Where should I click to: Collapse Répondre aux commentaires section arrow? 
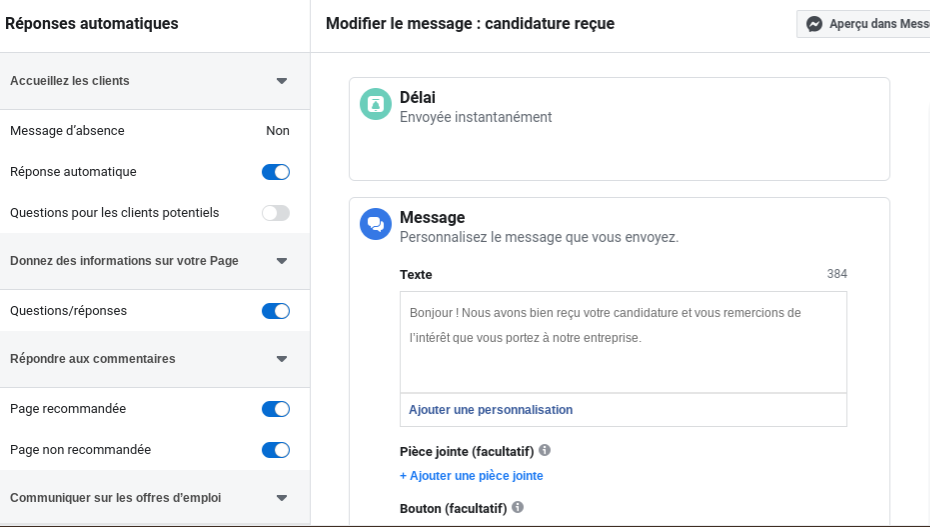(x=282, y=359)
